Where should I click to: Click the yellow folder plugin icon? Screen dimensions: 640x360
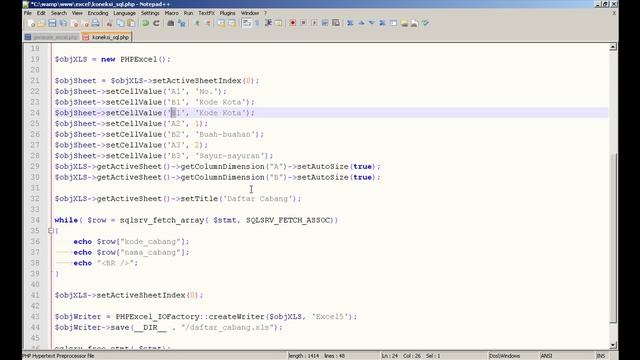[x=404, y=23]
